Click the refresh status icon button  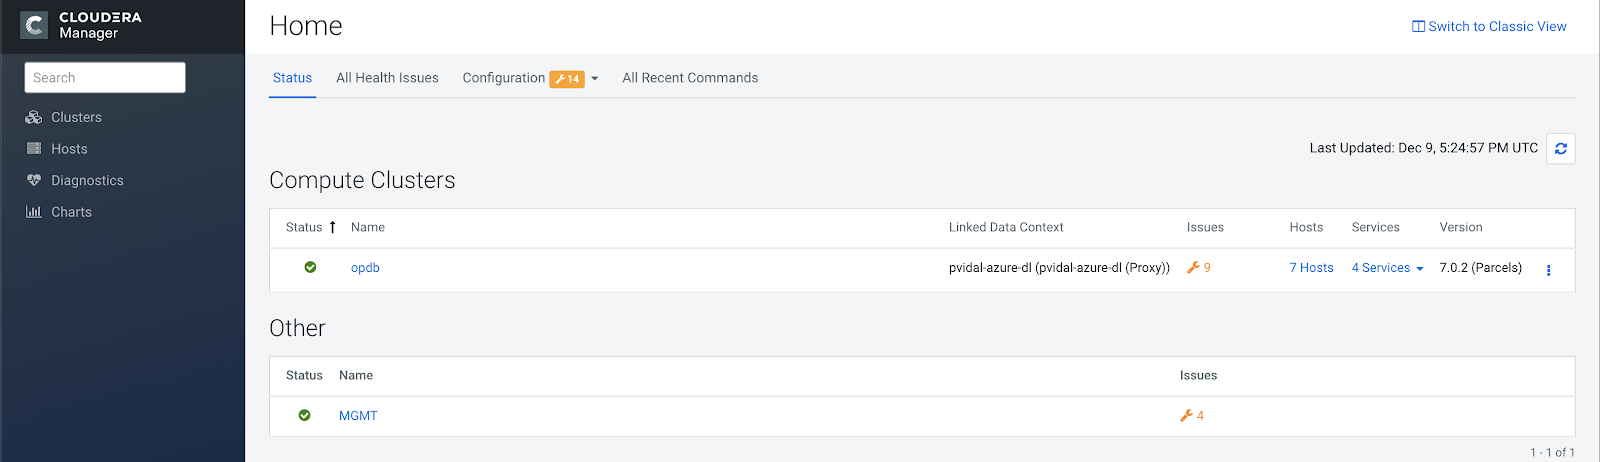click(1560, 149)
